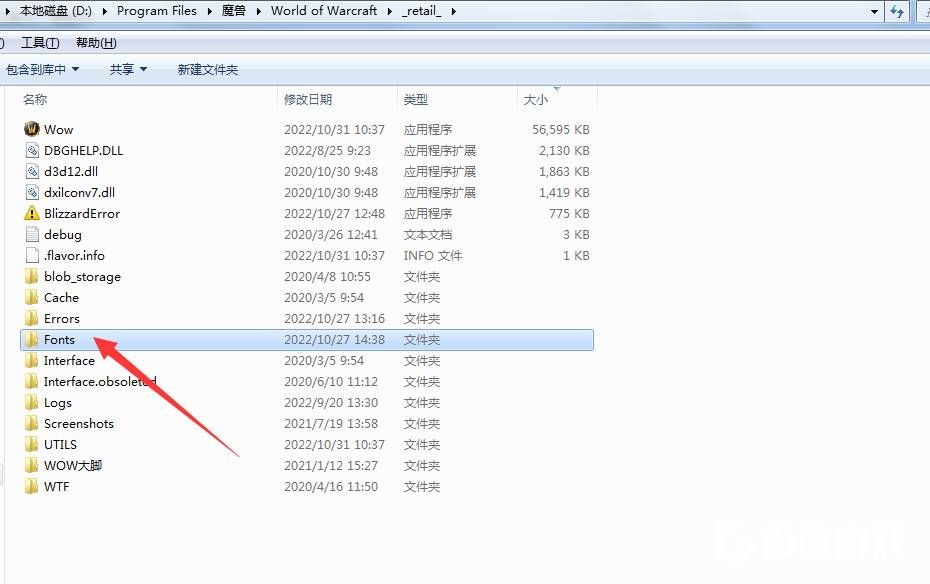Select the debug text document icon
Screen dimensions: 930x584
coord(32,234)
